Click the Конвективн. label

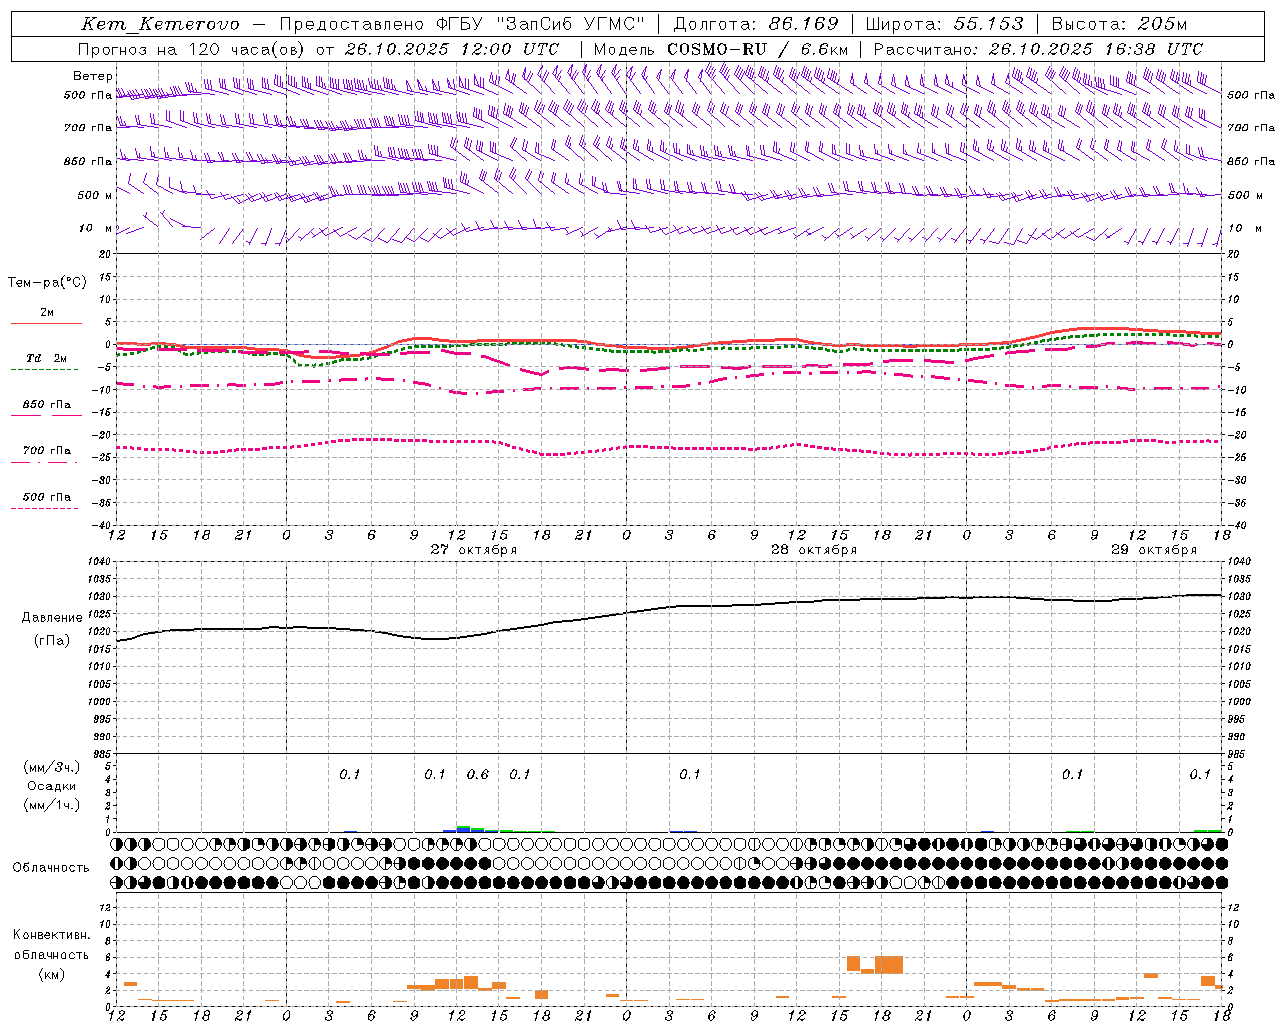(52, 935)
